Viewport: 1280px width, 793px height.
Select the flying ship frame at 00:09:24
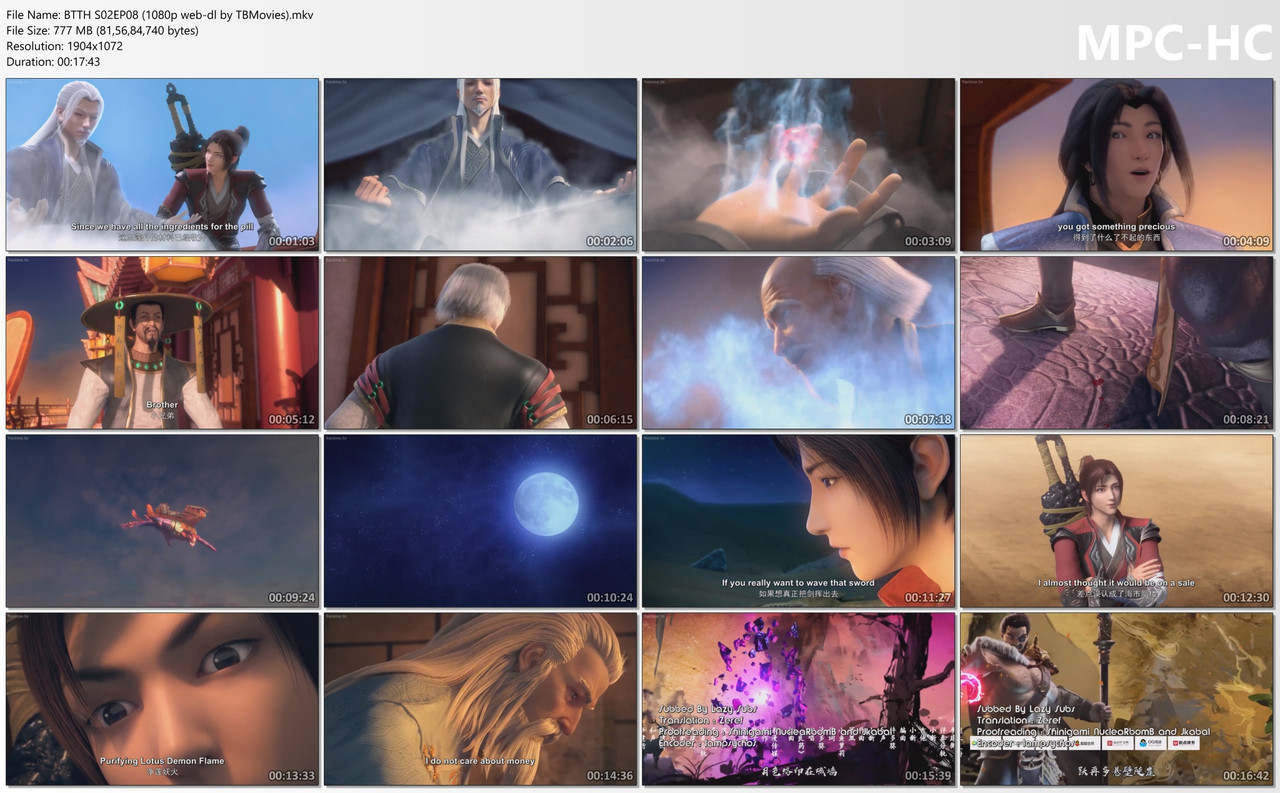(162, 521)
